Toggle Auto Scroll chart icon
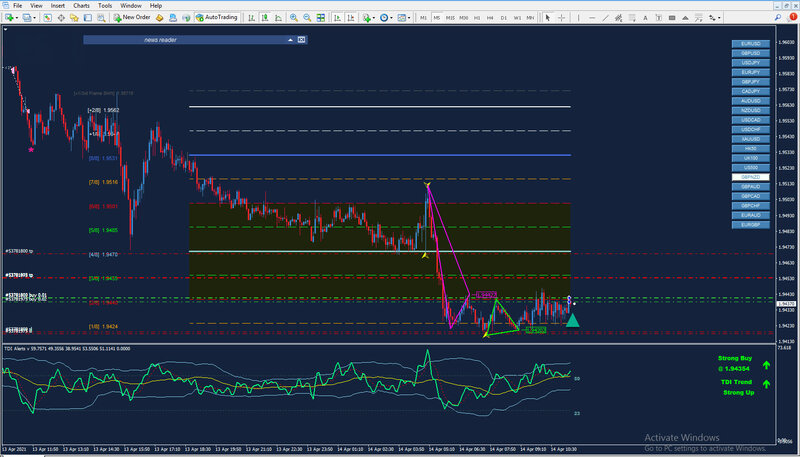This screenshot has width=800, height=457. point(337,18)
